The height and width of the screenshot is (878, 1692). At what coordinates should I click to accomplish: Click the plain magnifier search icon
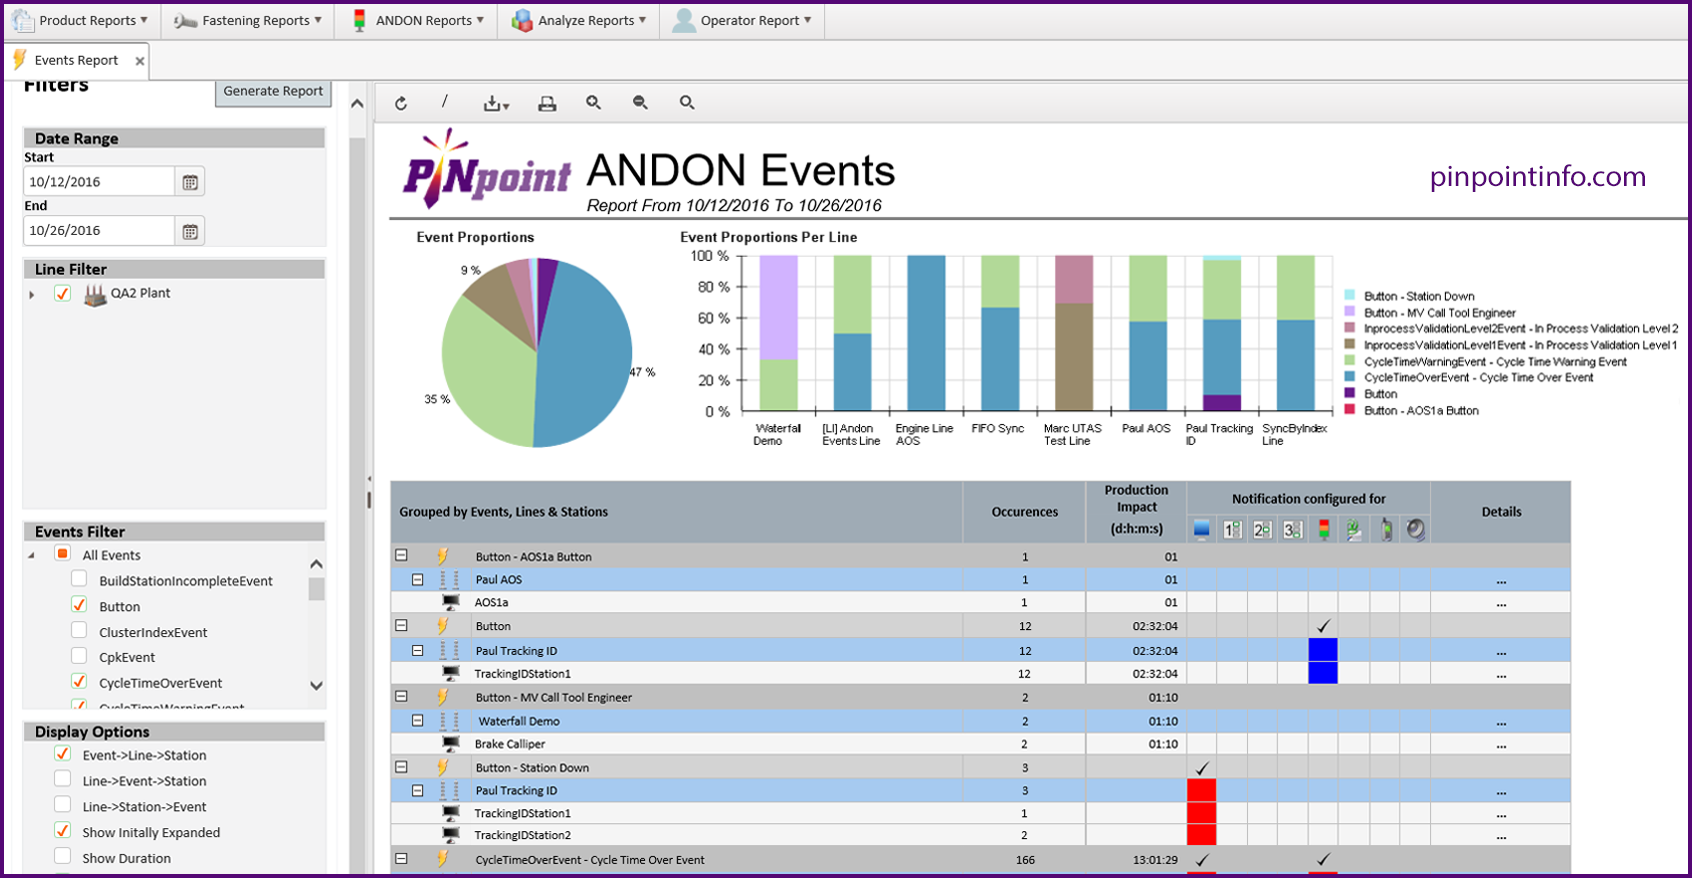[x=687, y=102]
